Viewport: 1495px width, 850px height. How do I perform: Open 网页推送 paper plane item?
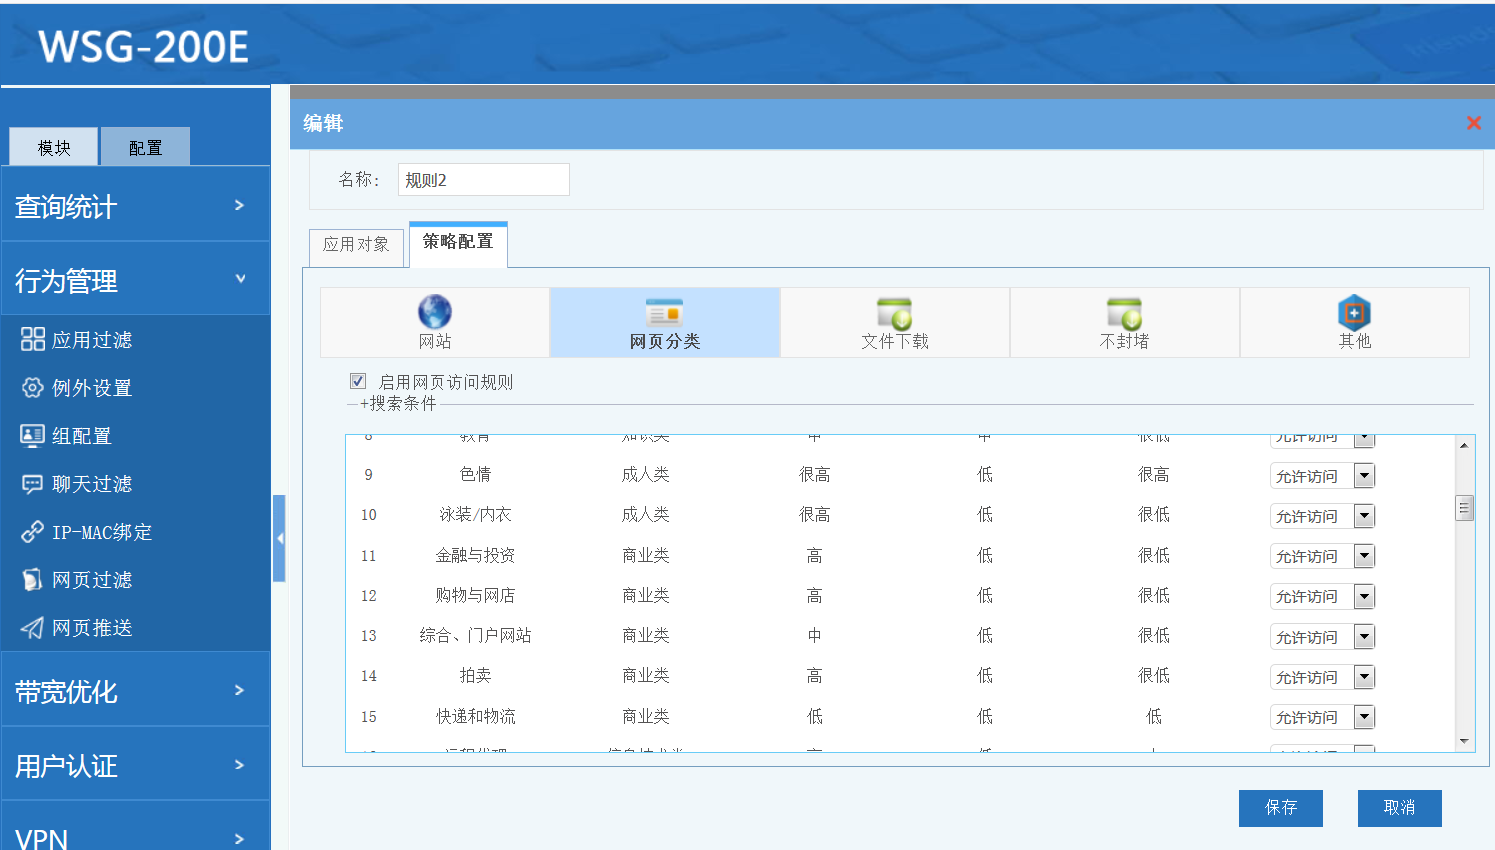click(x=91, y=628)
